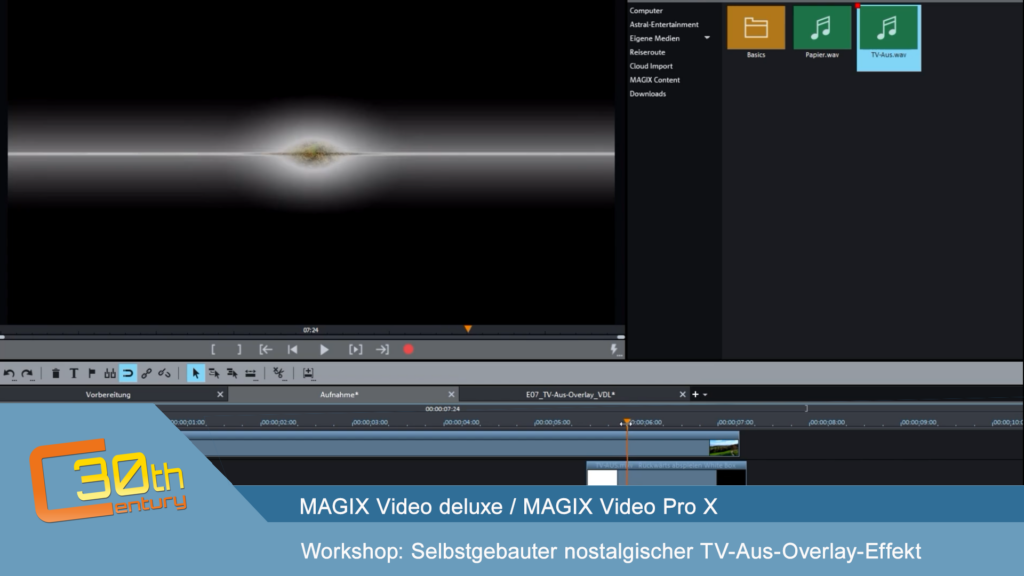The image size is (1024, 576).
Task: Switch to the Vorbereitung tab
Action: click(108, 394)
